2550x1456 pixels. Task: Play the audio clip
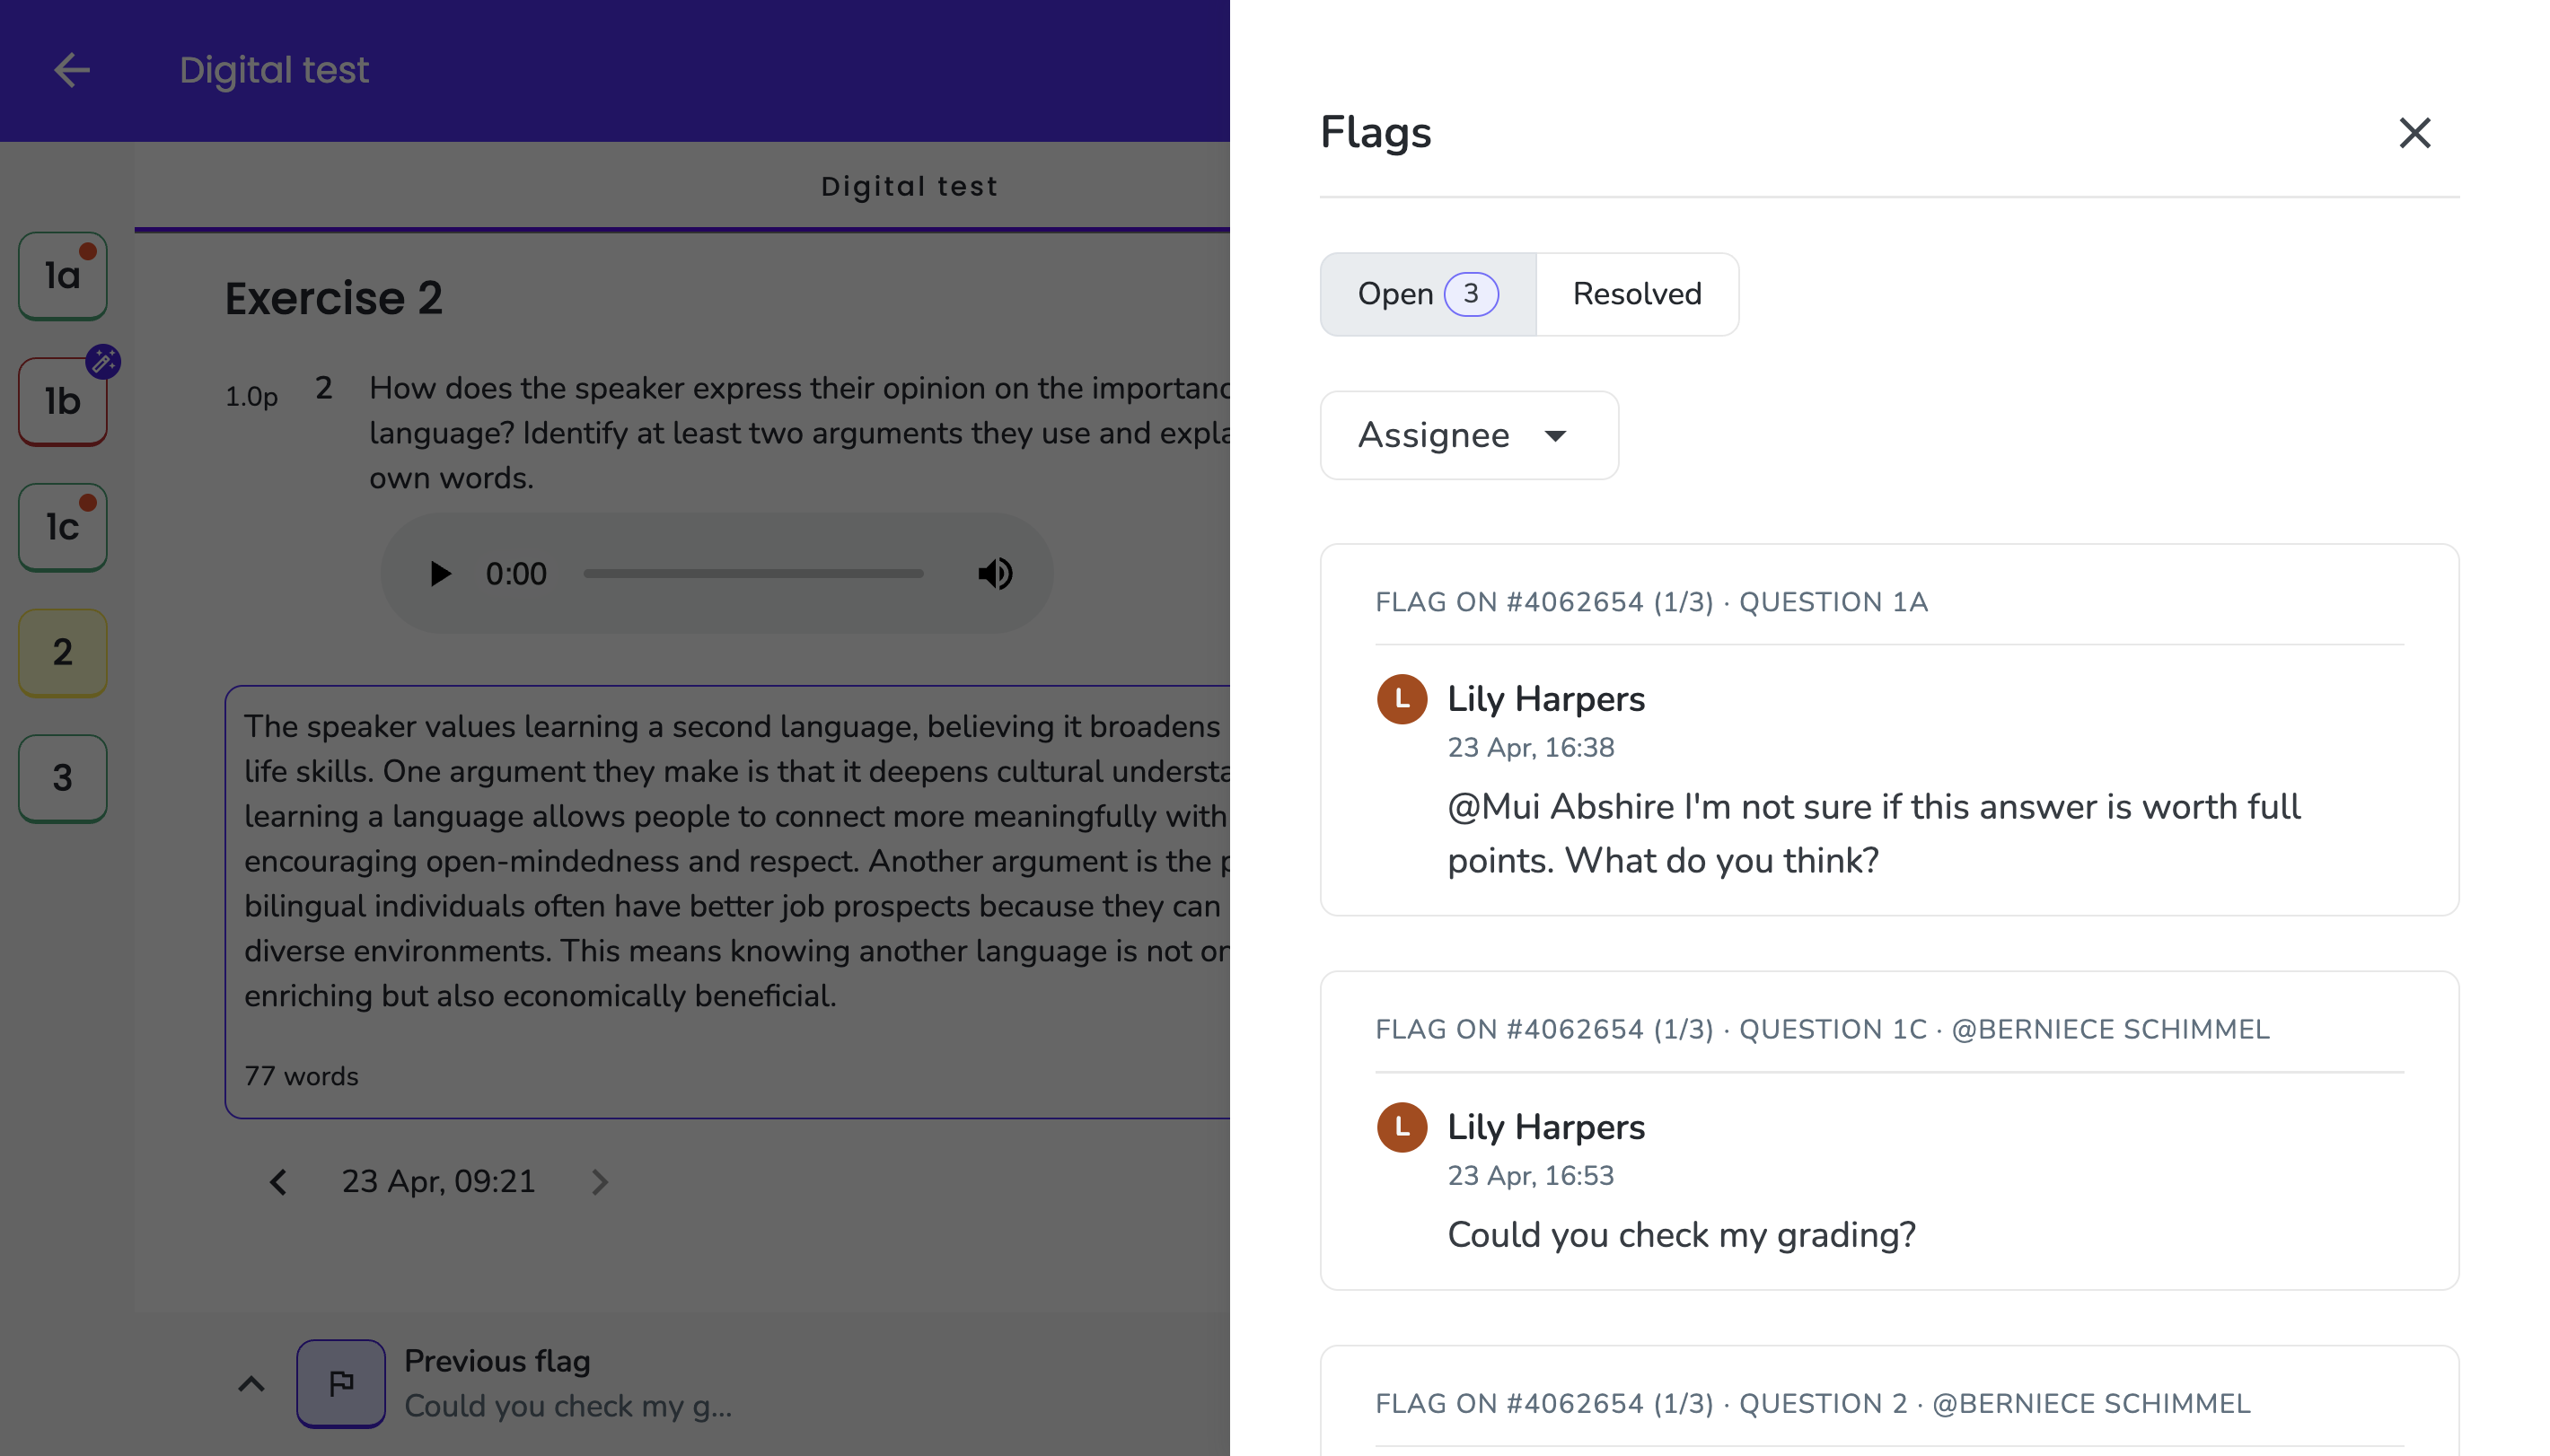point(439,573)
